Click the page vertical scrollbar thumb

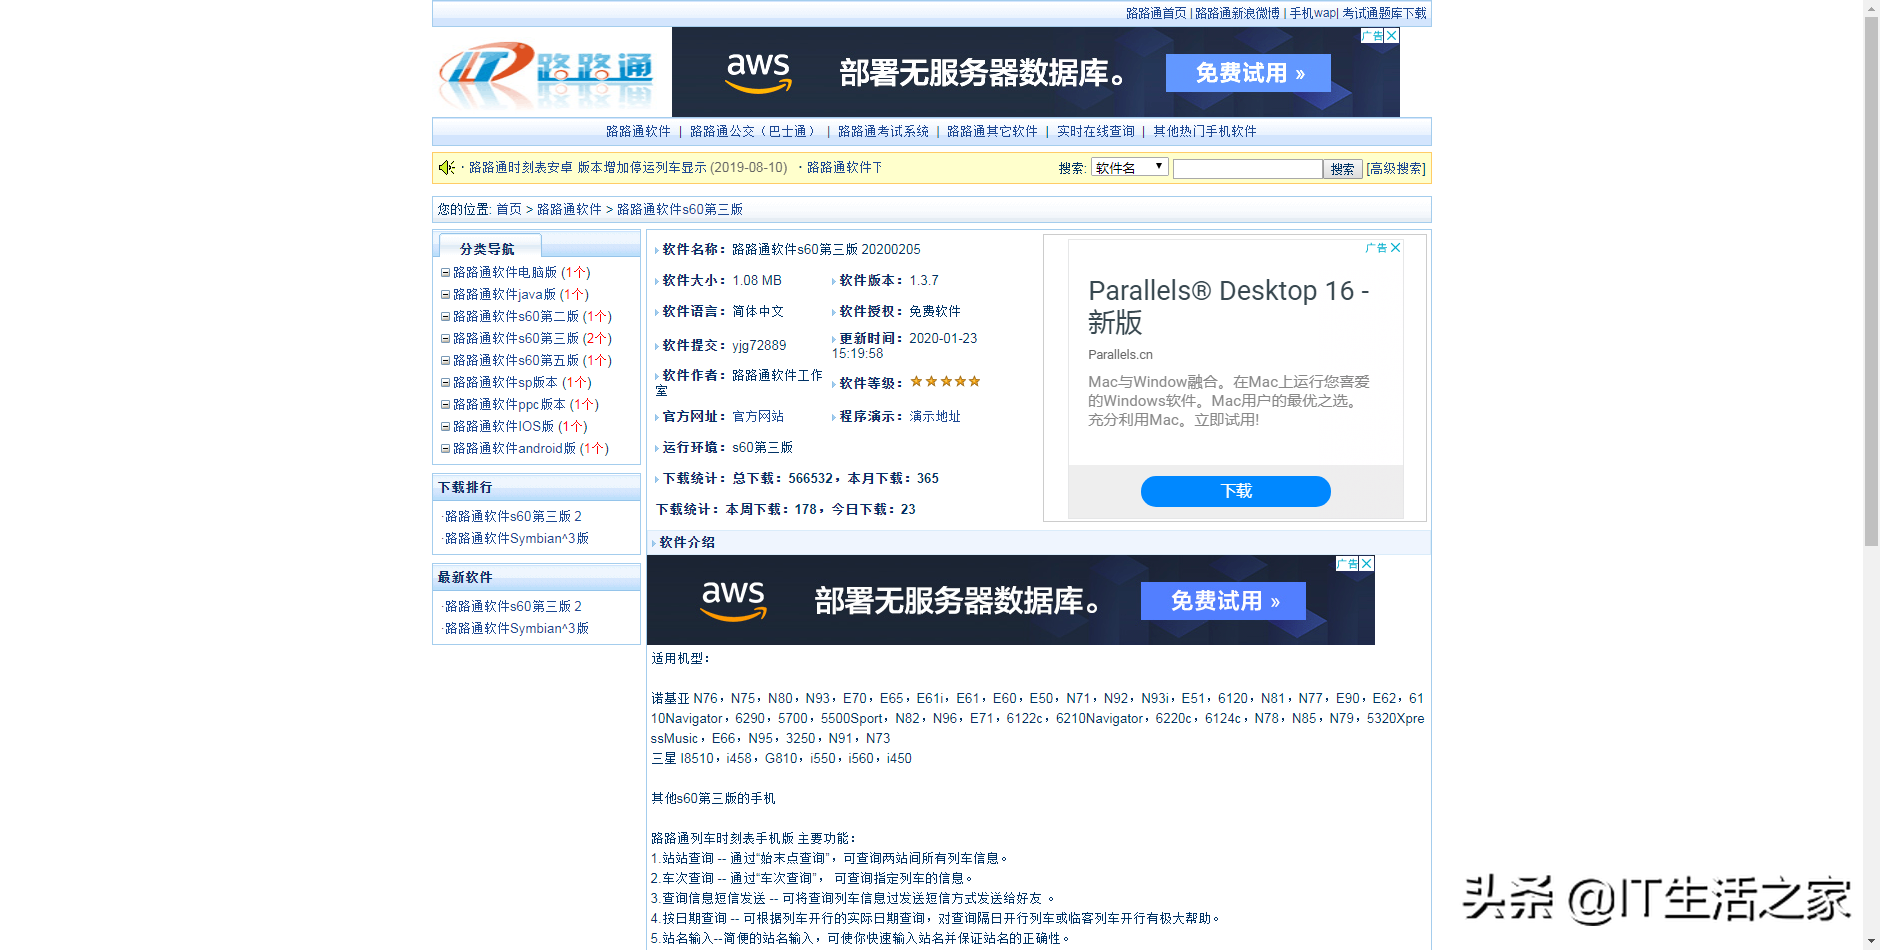(1871, 281)
